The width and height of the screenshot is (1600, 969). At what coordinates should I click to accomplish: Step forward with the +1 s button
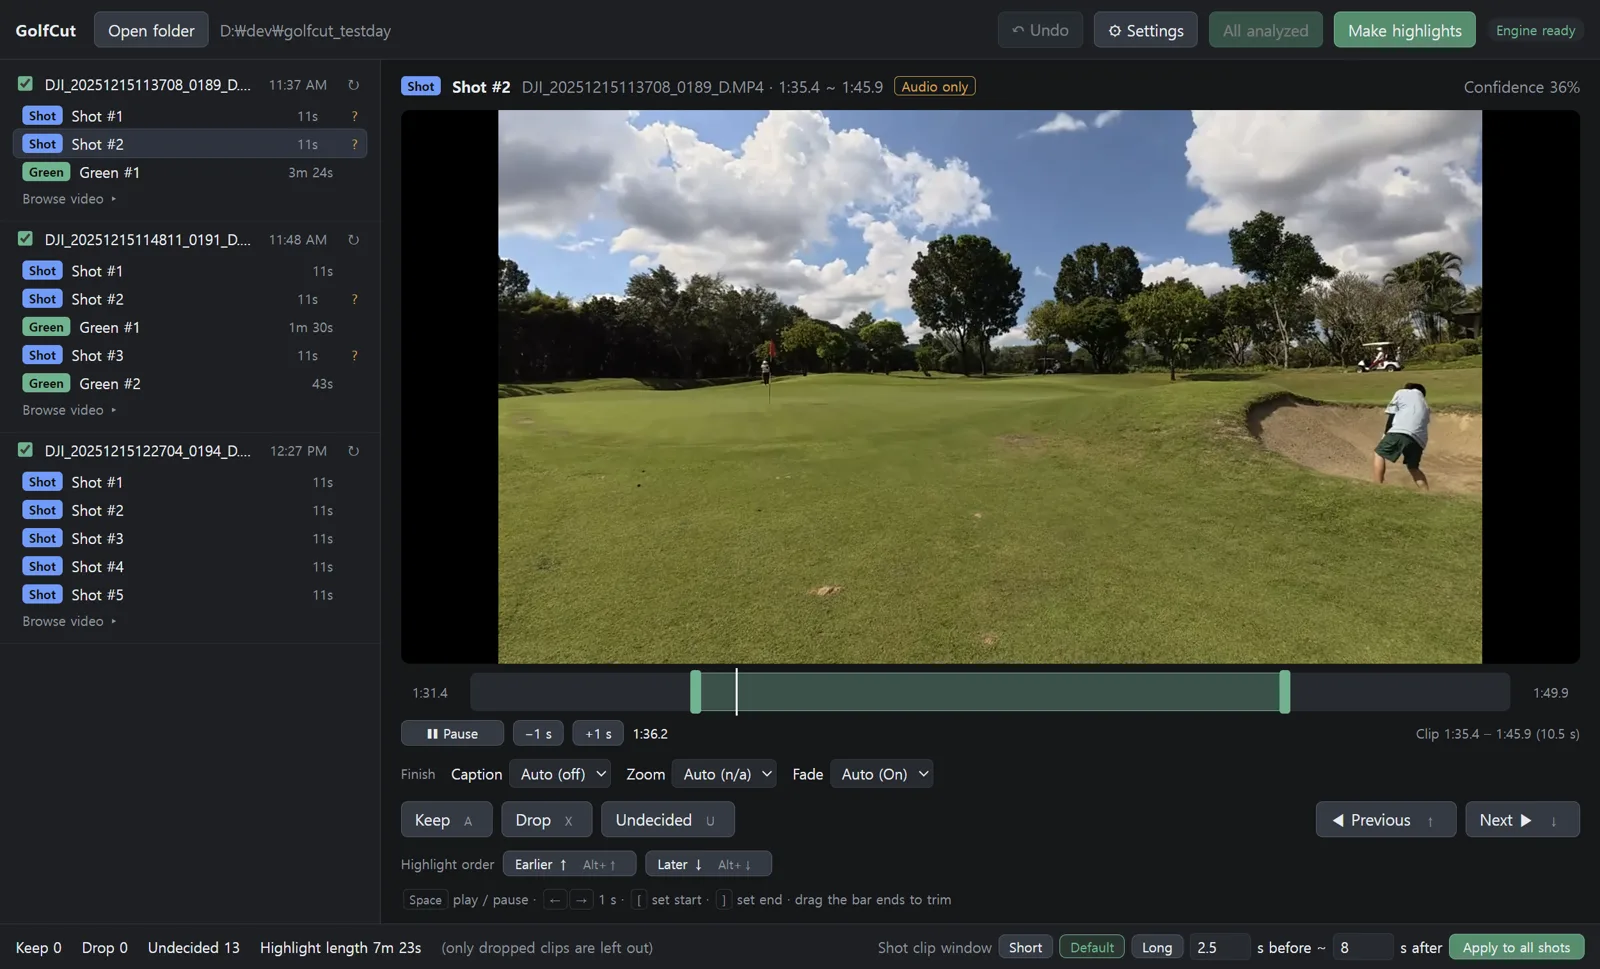(x=598, y=733)
